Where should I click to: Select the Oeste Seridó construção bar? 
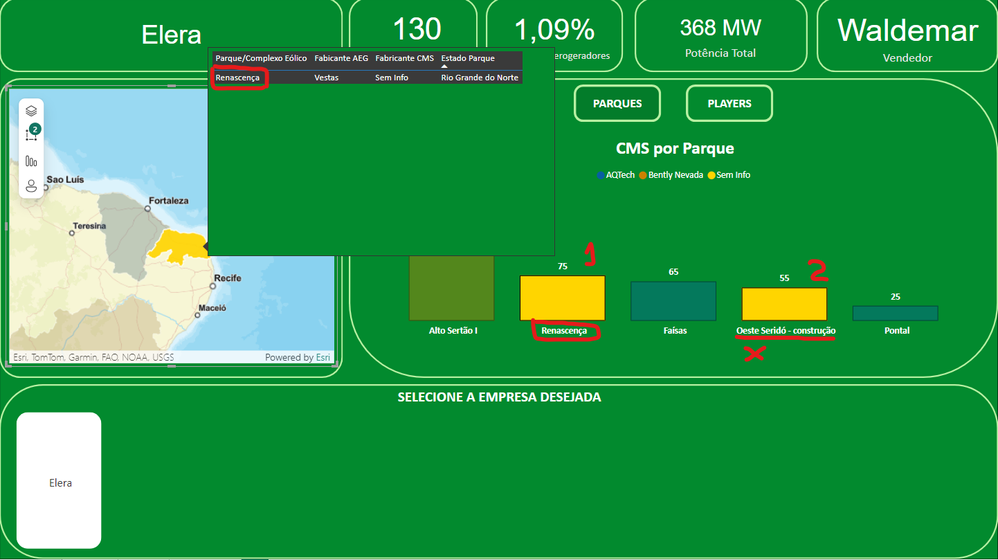pos(784,304)
